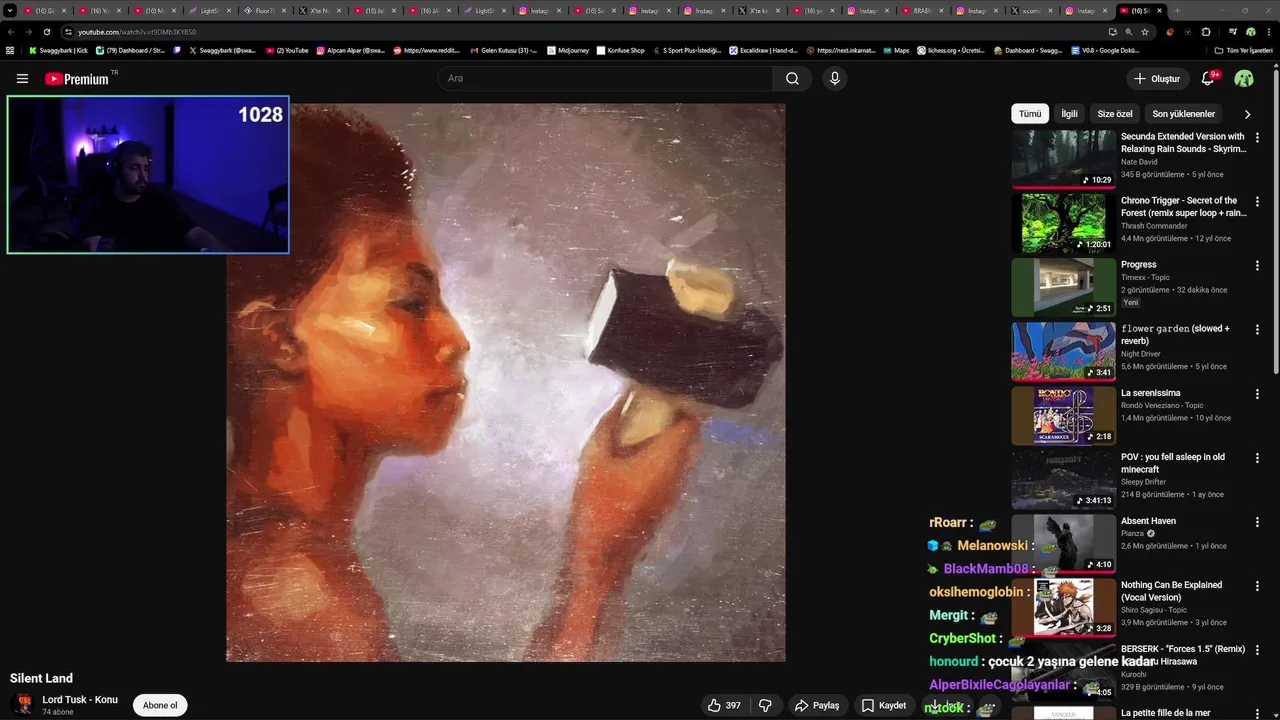Open options for BERSERK Forces video
This screenshot has width=1280, height=720.
click(1257, 649)
